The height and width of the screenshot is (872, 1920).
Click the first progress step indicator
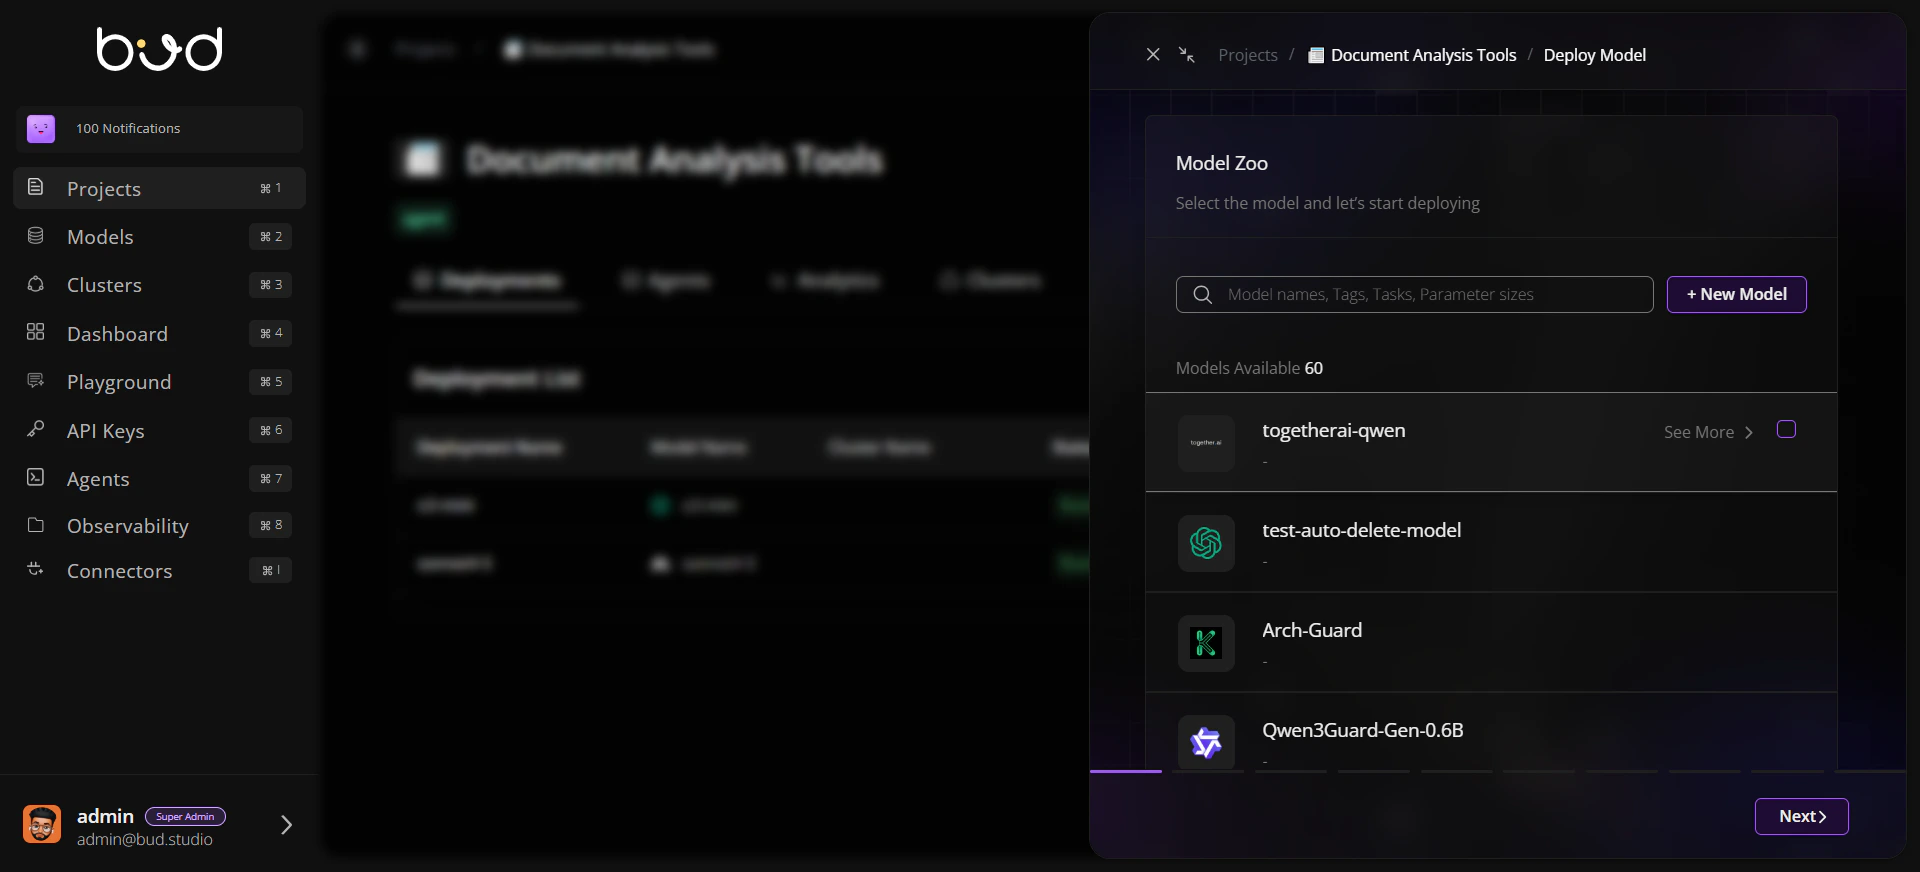point(1126,771)
